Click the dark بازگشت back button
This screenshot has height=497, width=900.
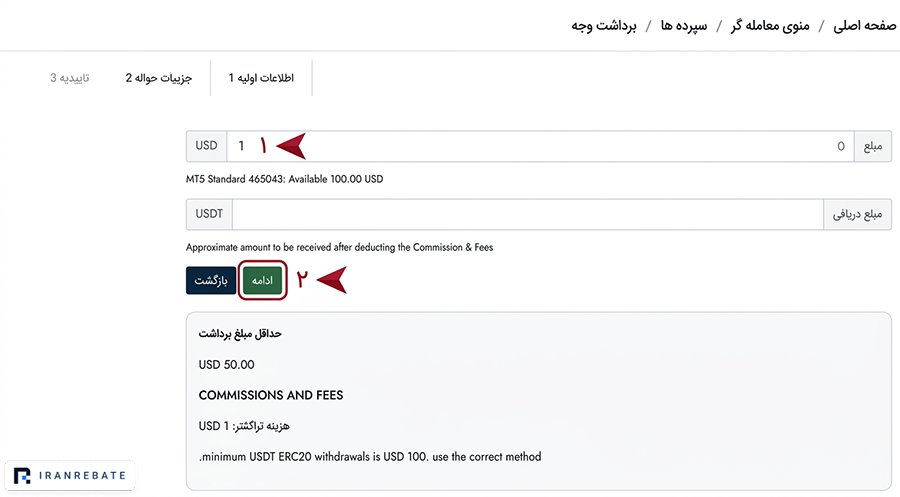[x=211, y=281]
